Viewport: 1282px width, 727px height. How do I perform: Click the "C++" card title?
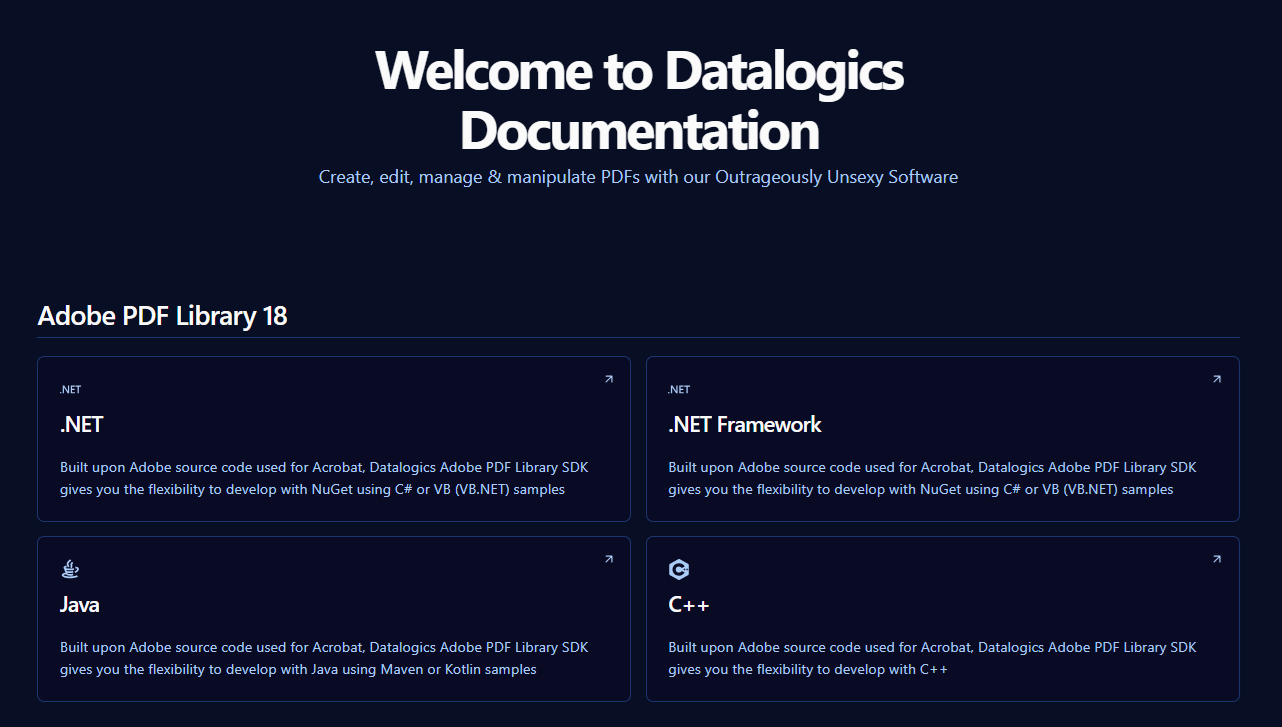(690, 604)
